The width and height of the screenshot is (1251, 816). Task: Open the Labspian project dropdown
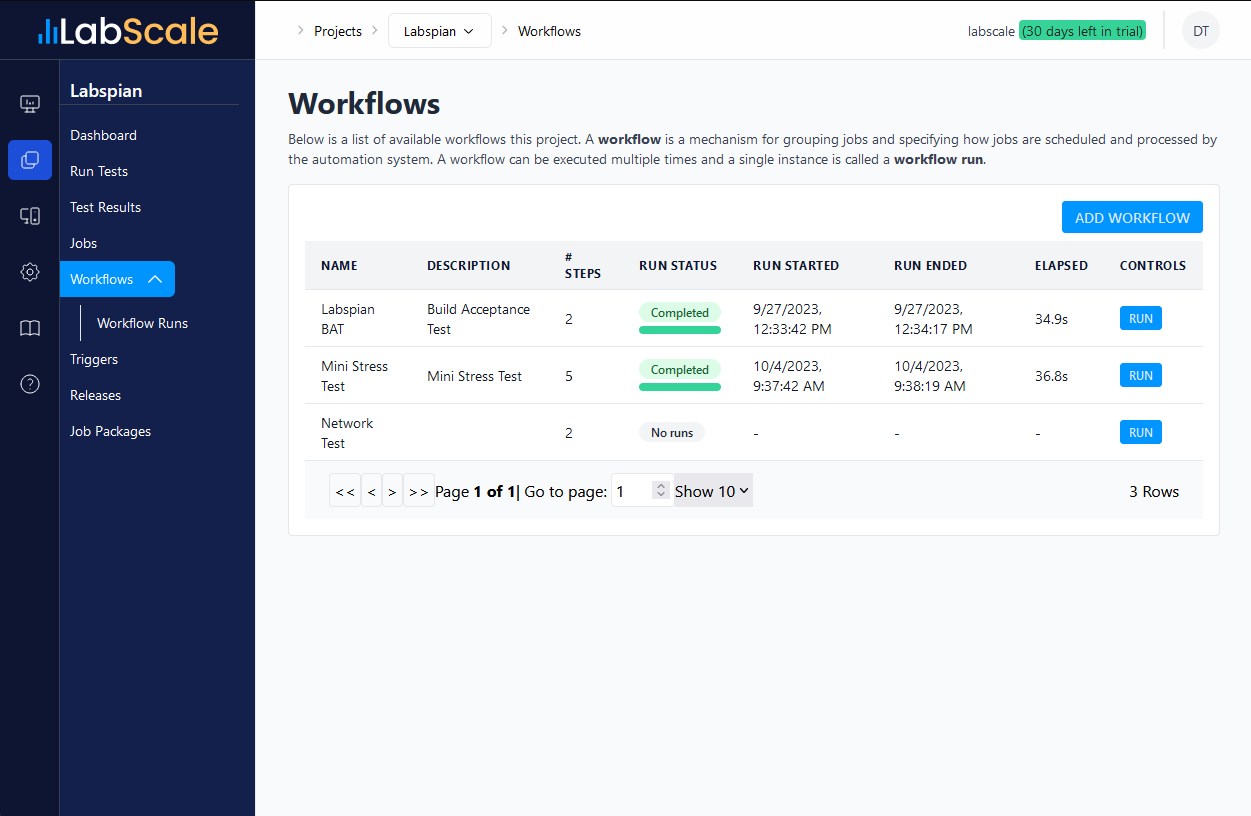(x=439, y=31)
